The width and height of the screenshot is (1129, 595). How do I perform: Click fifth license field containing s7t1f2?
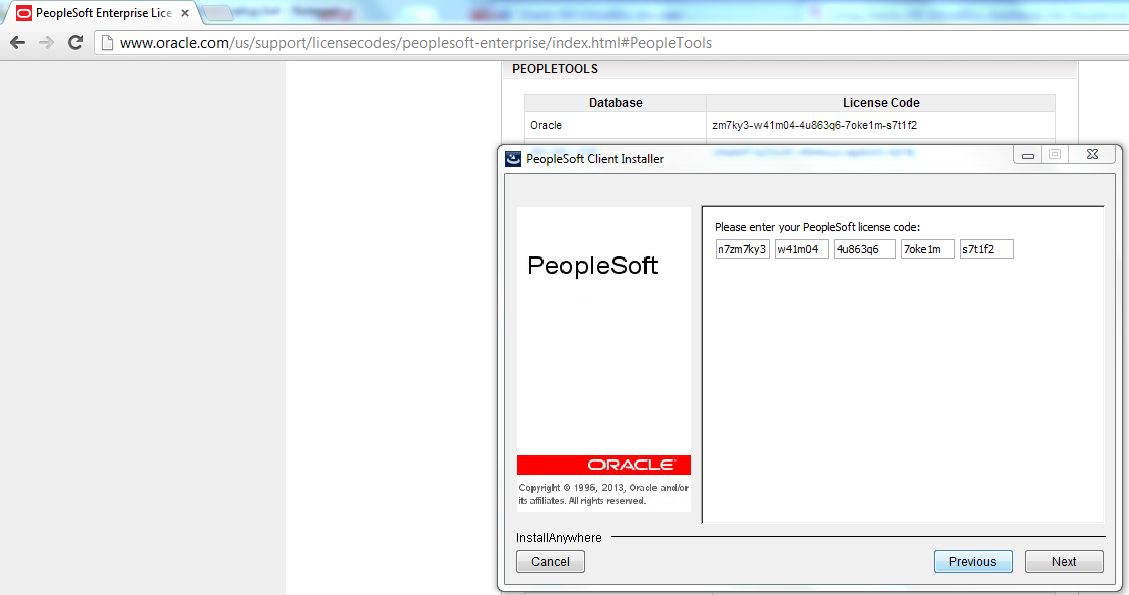986,249
